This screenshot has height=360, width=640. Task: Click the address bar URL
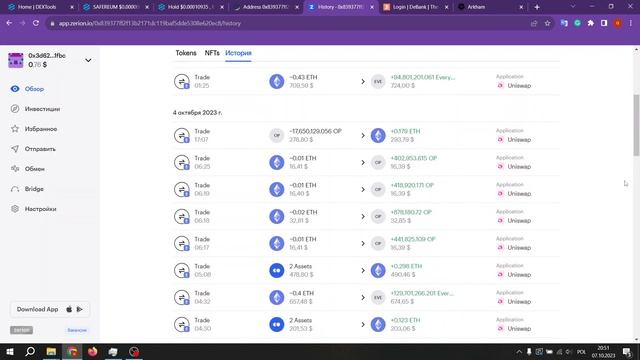pyautogui.click(x=149, y=23)
